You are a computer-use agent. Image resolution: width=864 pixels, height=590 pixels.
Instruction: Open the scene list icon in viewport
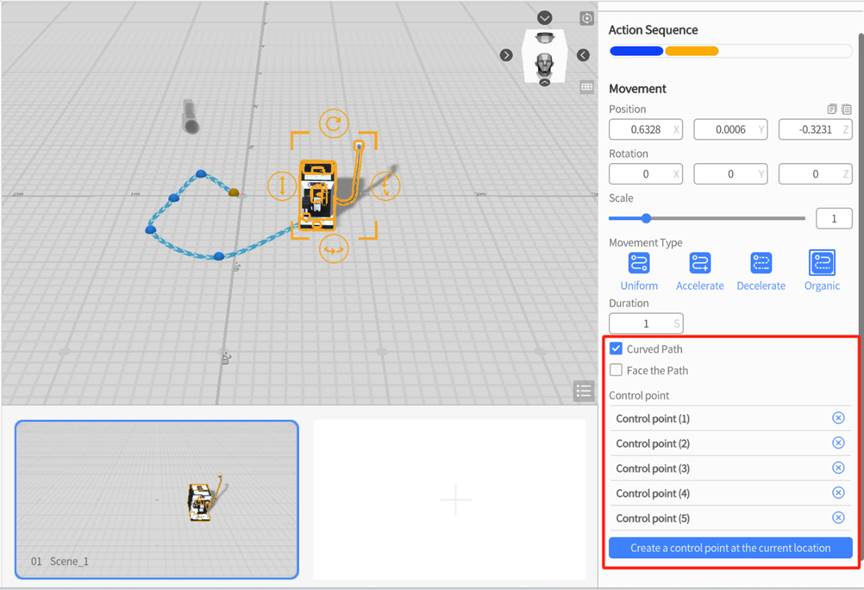pyautogui.click(x=584, y=391)
